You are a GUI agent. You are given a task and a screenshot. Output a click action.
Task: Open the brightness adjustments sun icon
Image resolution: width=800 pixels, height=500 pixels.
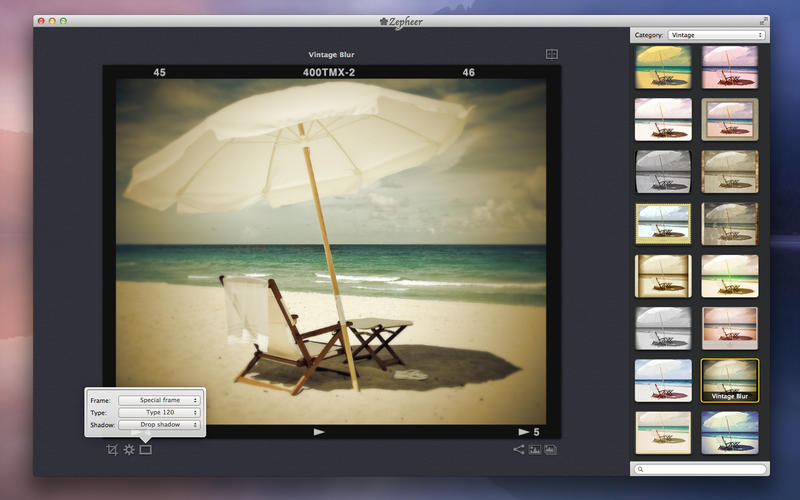[129, 449]
